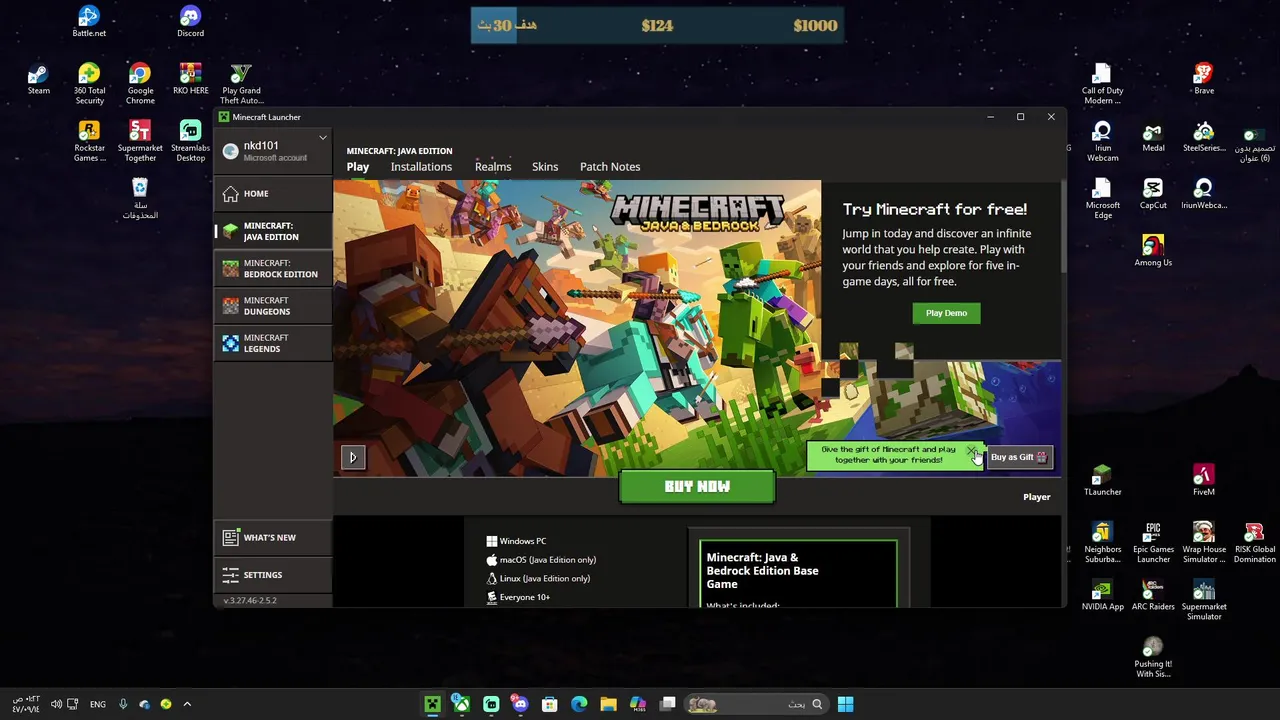Image resolution: width=1280 pixels, height=720 pixels.
Task: Select Minecraft: Bedrock Edition in the sidebar
Action: (273, 268)
